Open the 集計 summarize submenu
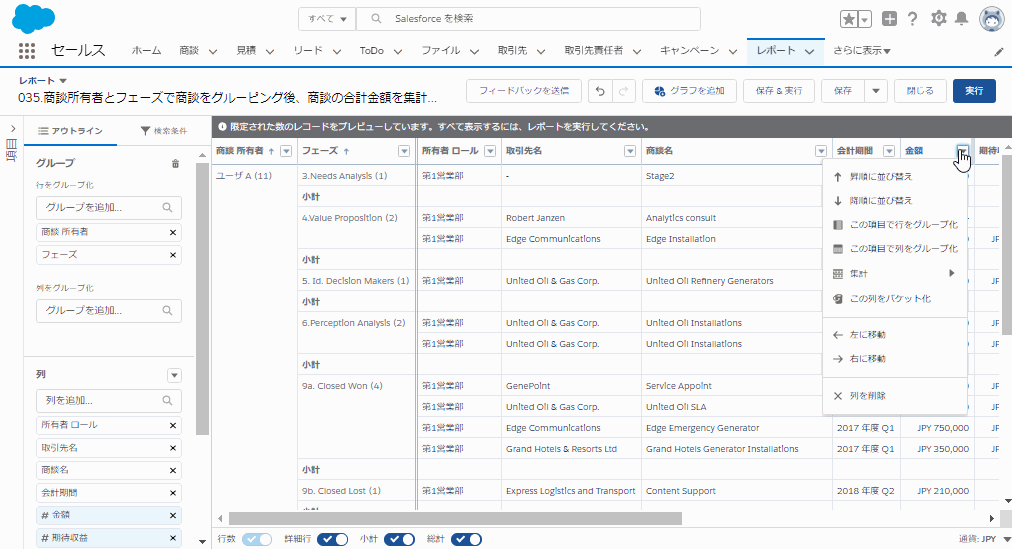Image resolution: width=1012 pixels, height=549 pixels. click(895, 274)
